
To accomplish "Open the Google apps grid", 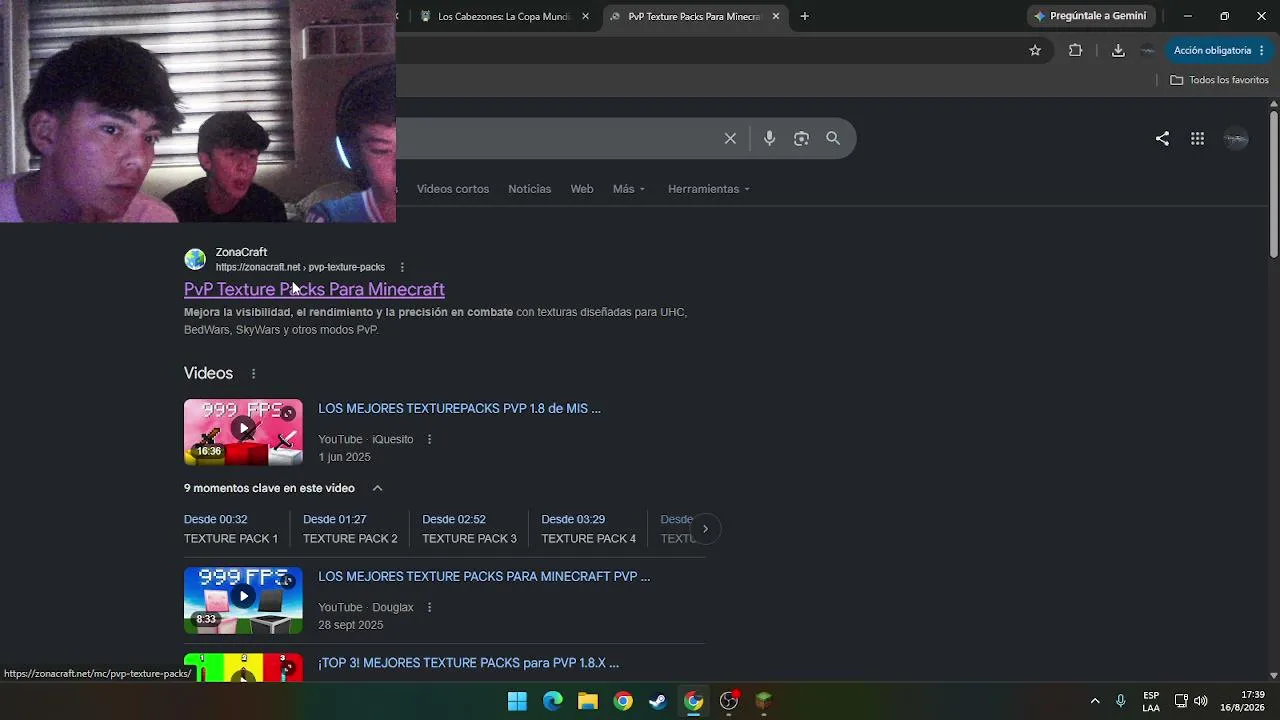I will click(1197, 139).
